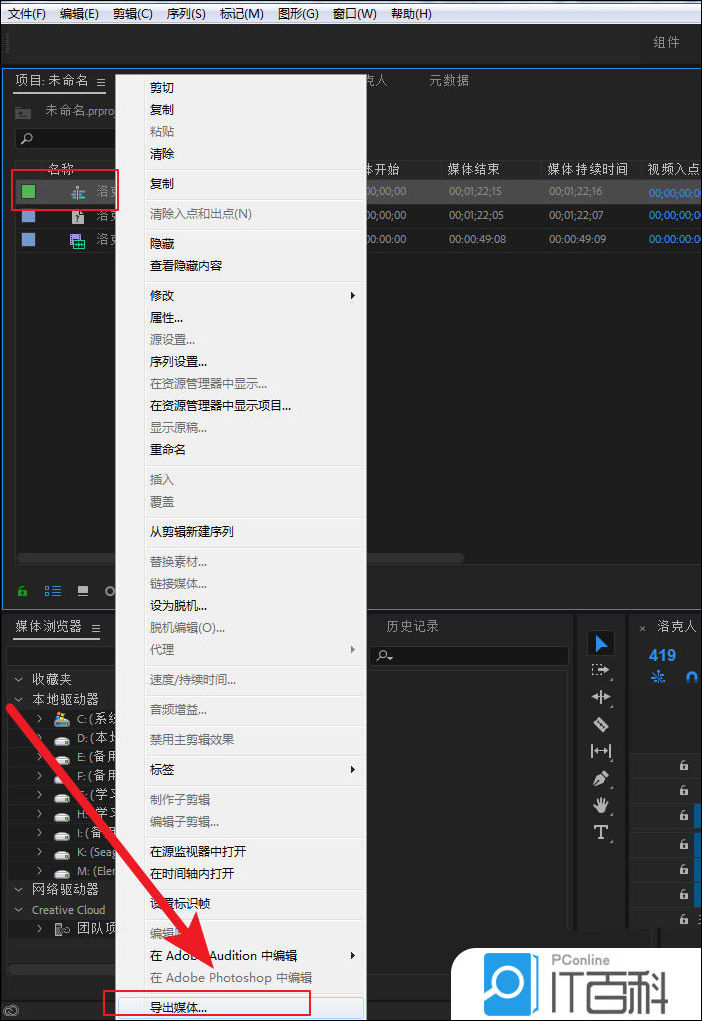Collapse the Creative Cloud tree node
702x1021 pixels.
[x=18, y=910]
